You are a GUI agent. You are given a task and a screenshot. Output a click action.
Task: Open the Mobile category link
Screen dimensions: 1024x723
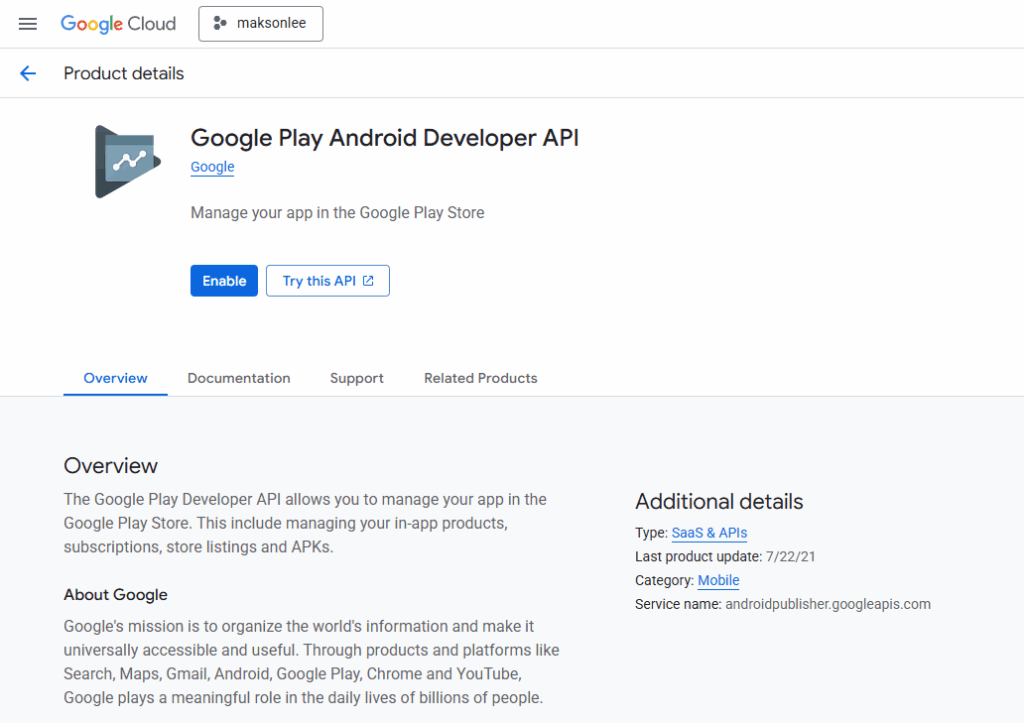(x=718, y=580)
